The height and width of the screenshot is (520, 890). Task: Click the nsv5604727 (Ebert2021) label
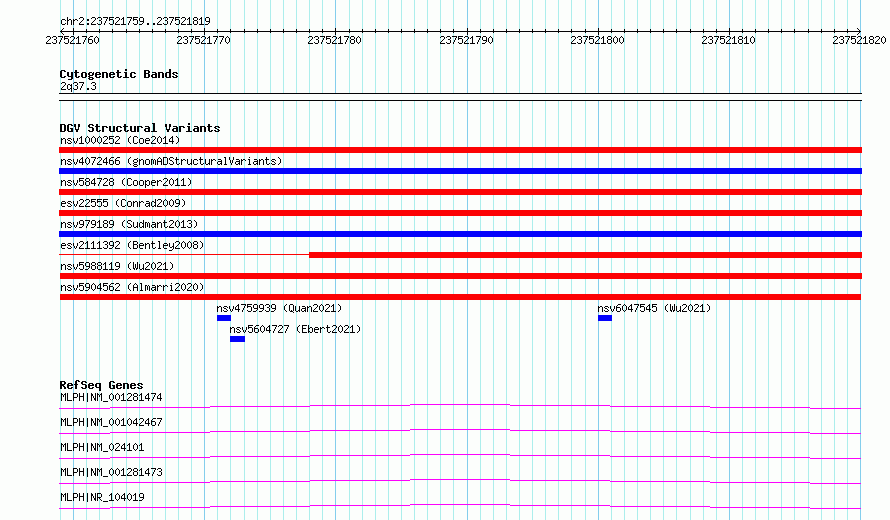tap(295, 329)
